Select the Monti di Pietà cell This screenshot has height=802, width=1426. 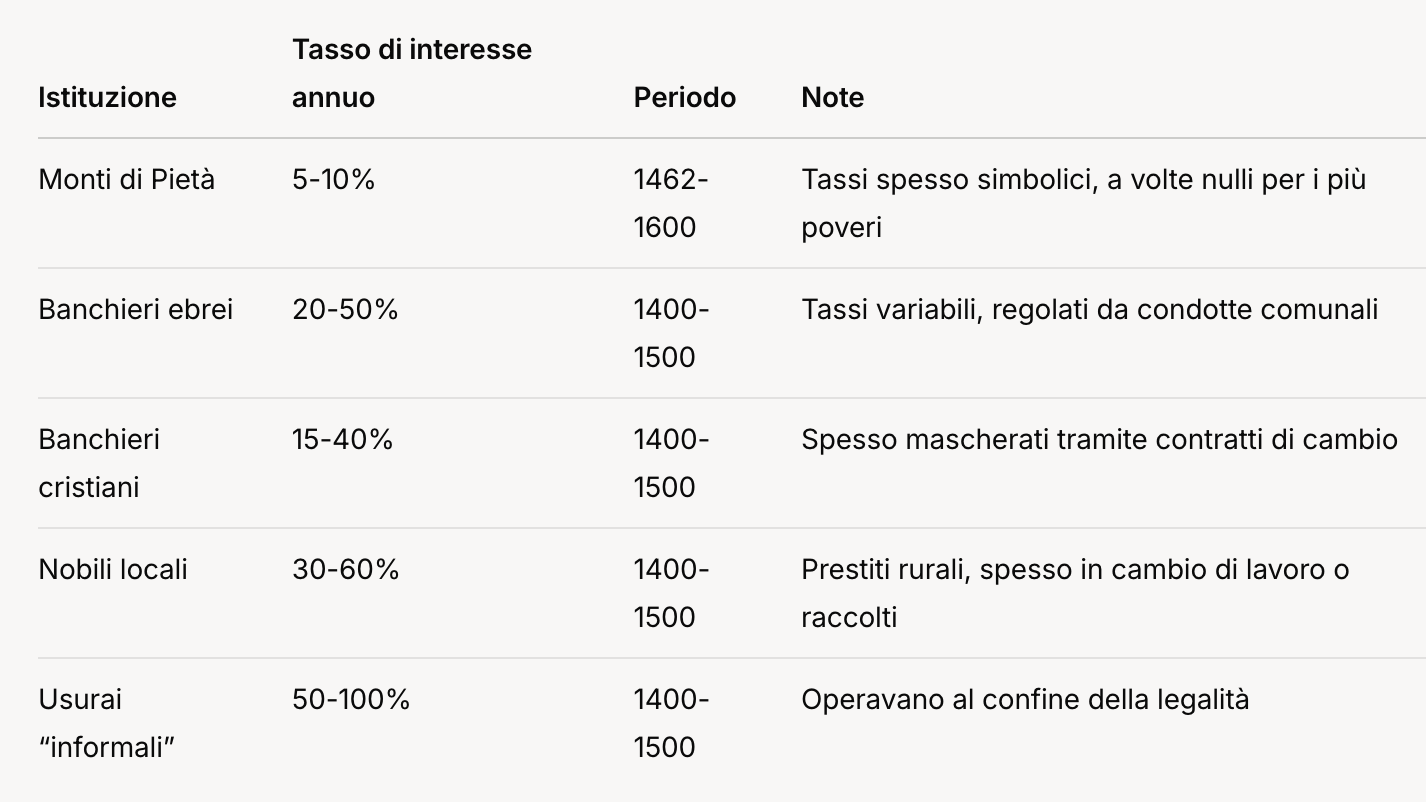click(126, 180)
